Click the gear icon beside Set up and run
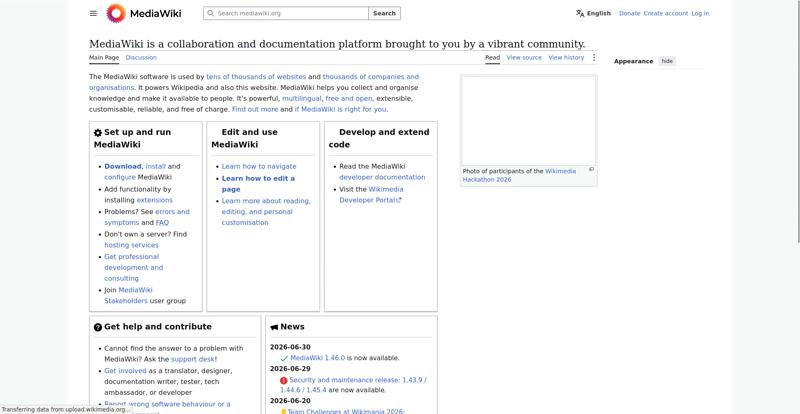Screen dimensions: 800x414 98,133
